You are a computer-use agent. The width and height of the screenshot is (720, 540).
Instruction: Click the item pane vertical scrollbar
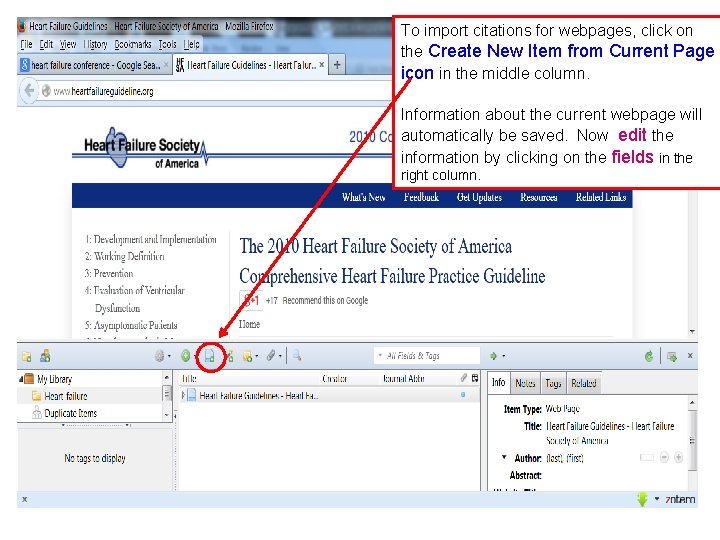click(692, 439)
